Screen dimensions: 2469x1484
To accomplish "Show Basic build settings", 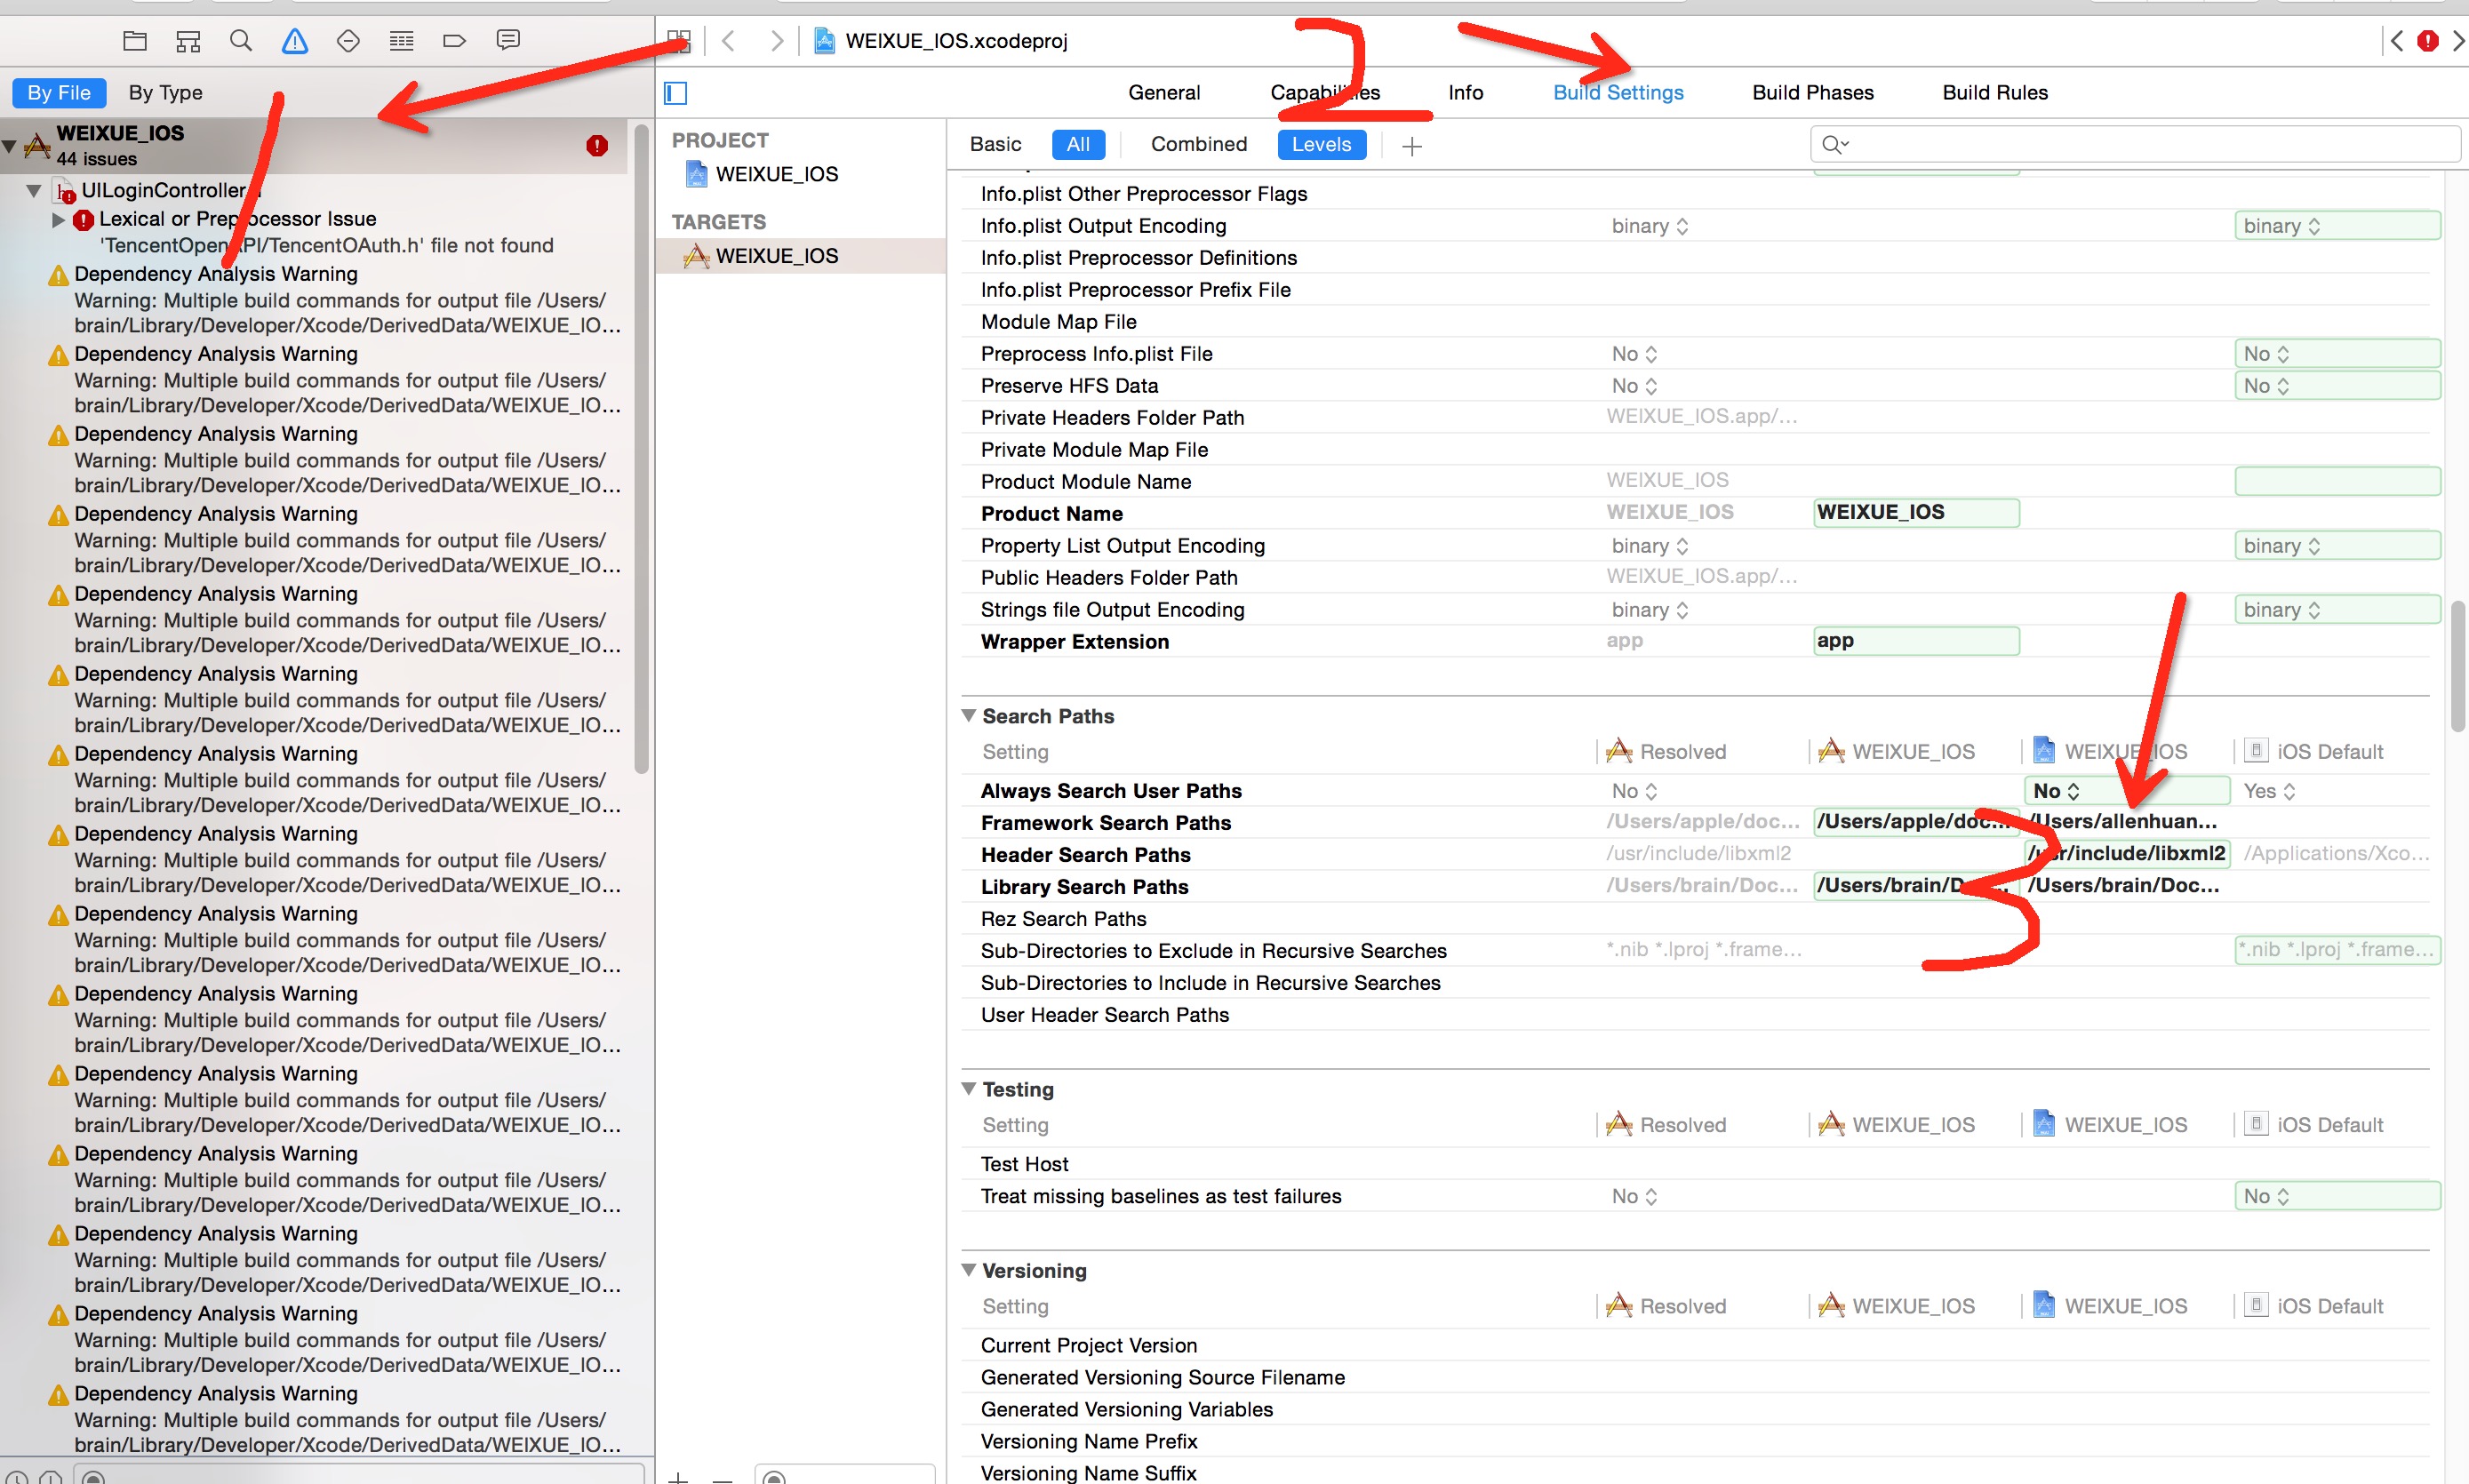I will pos(995,144).
